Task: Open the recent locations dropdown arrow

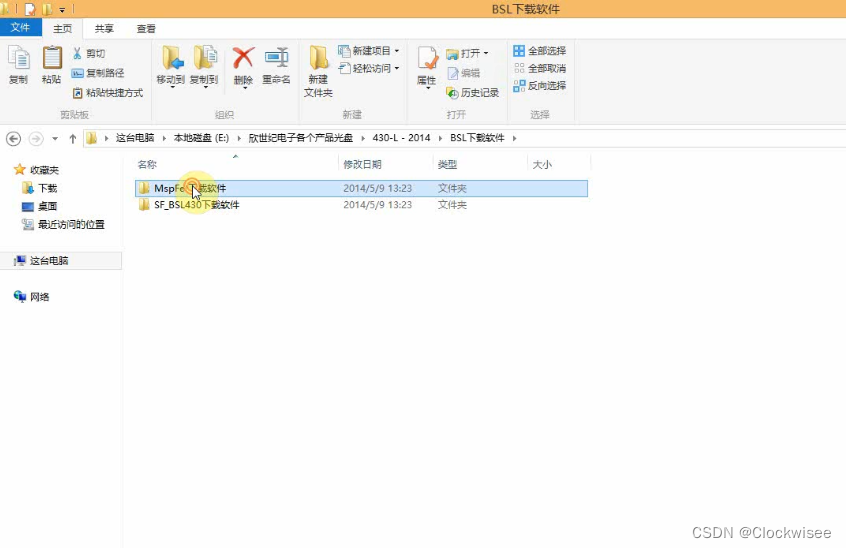Action: pyautogui.click(x=55, y=139)
